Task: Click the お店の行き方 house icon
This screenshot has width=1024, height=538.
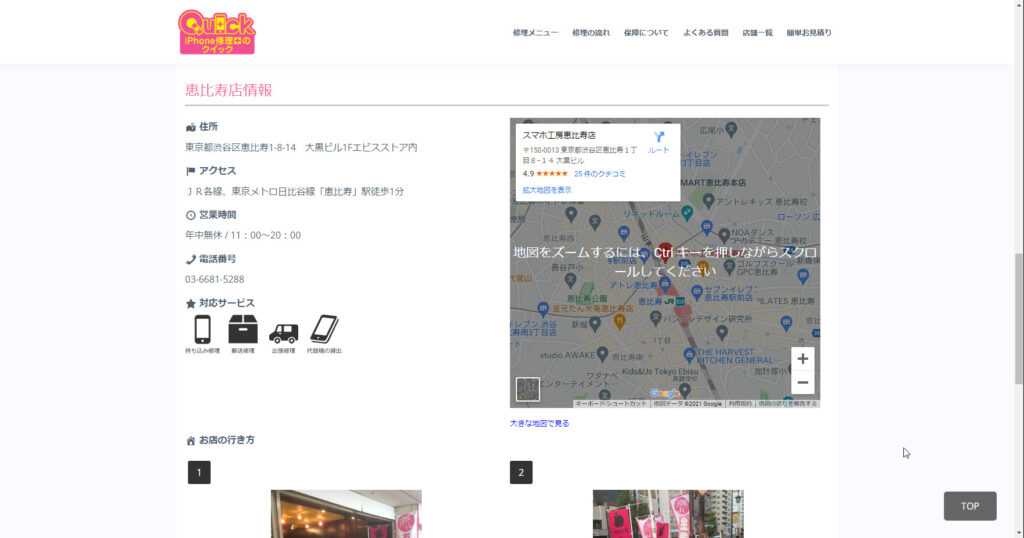Action: tap(191, 441)
